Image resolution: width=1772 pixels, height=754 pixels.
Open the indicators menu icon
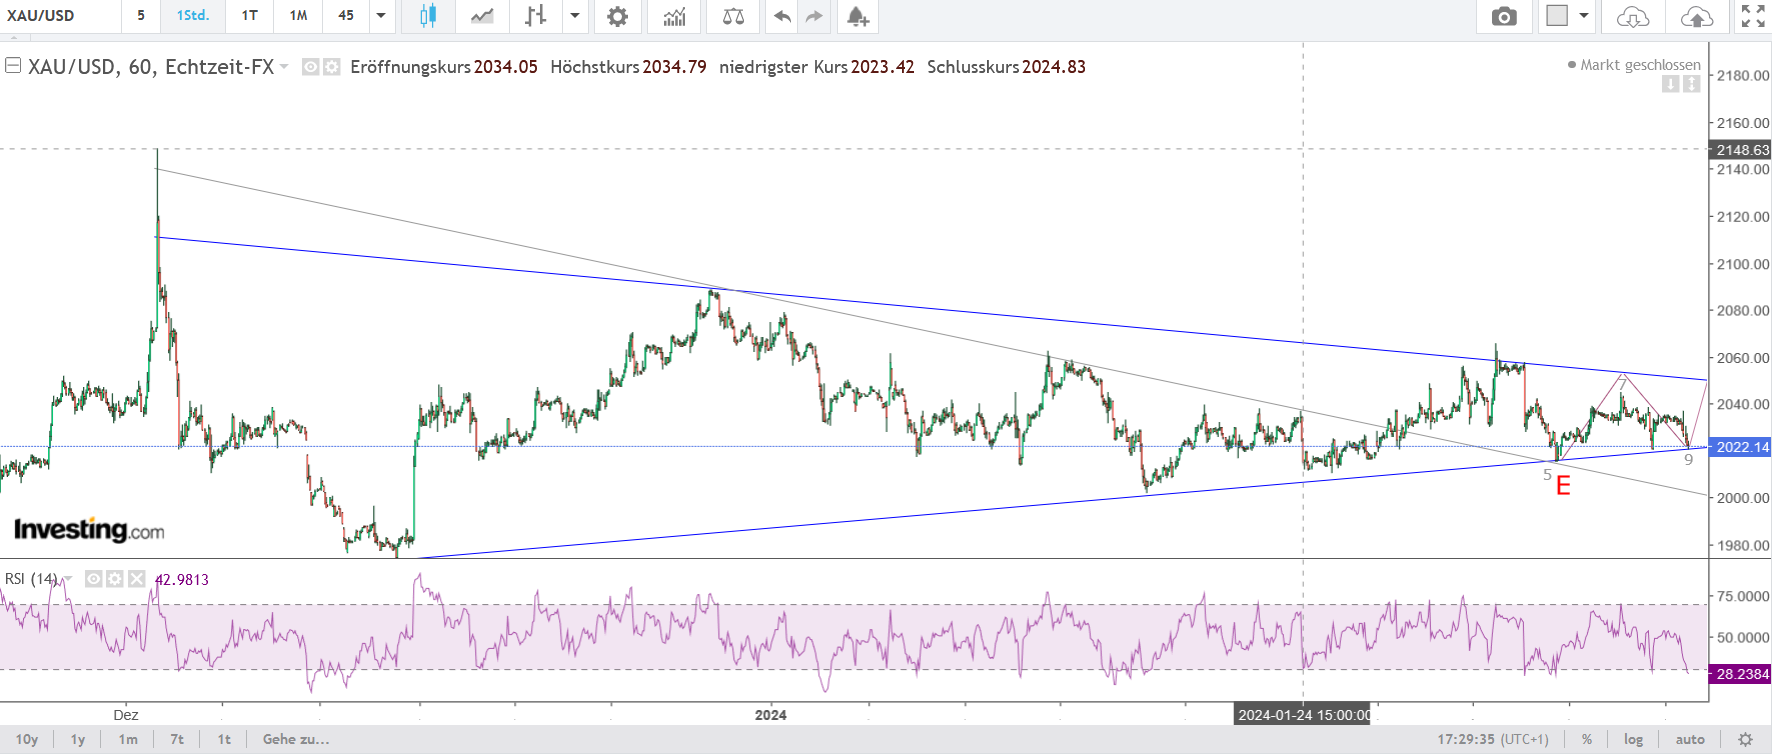click(x=675, y=16)
